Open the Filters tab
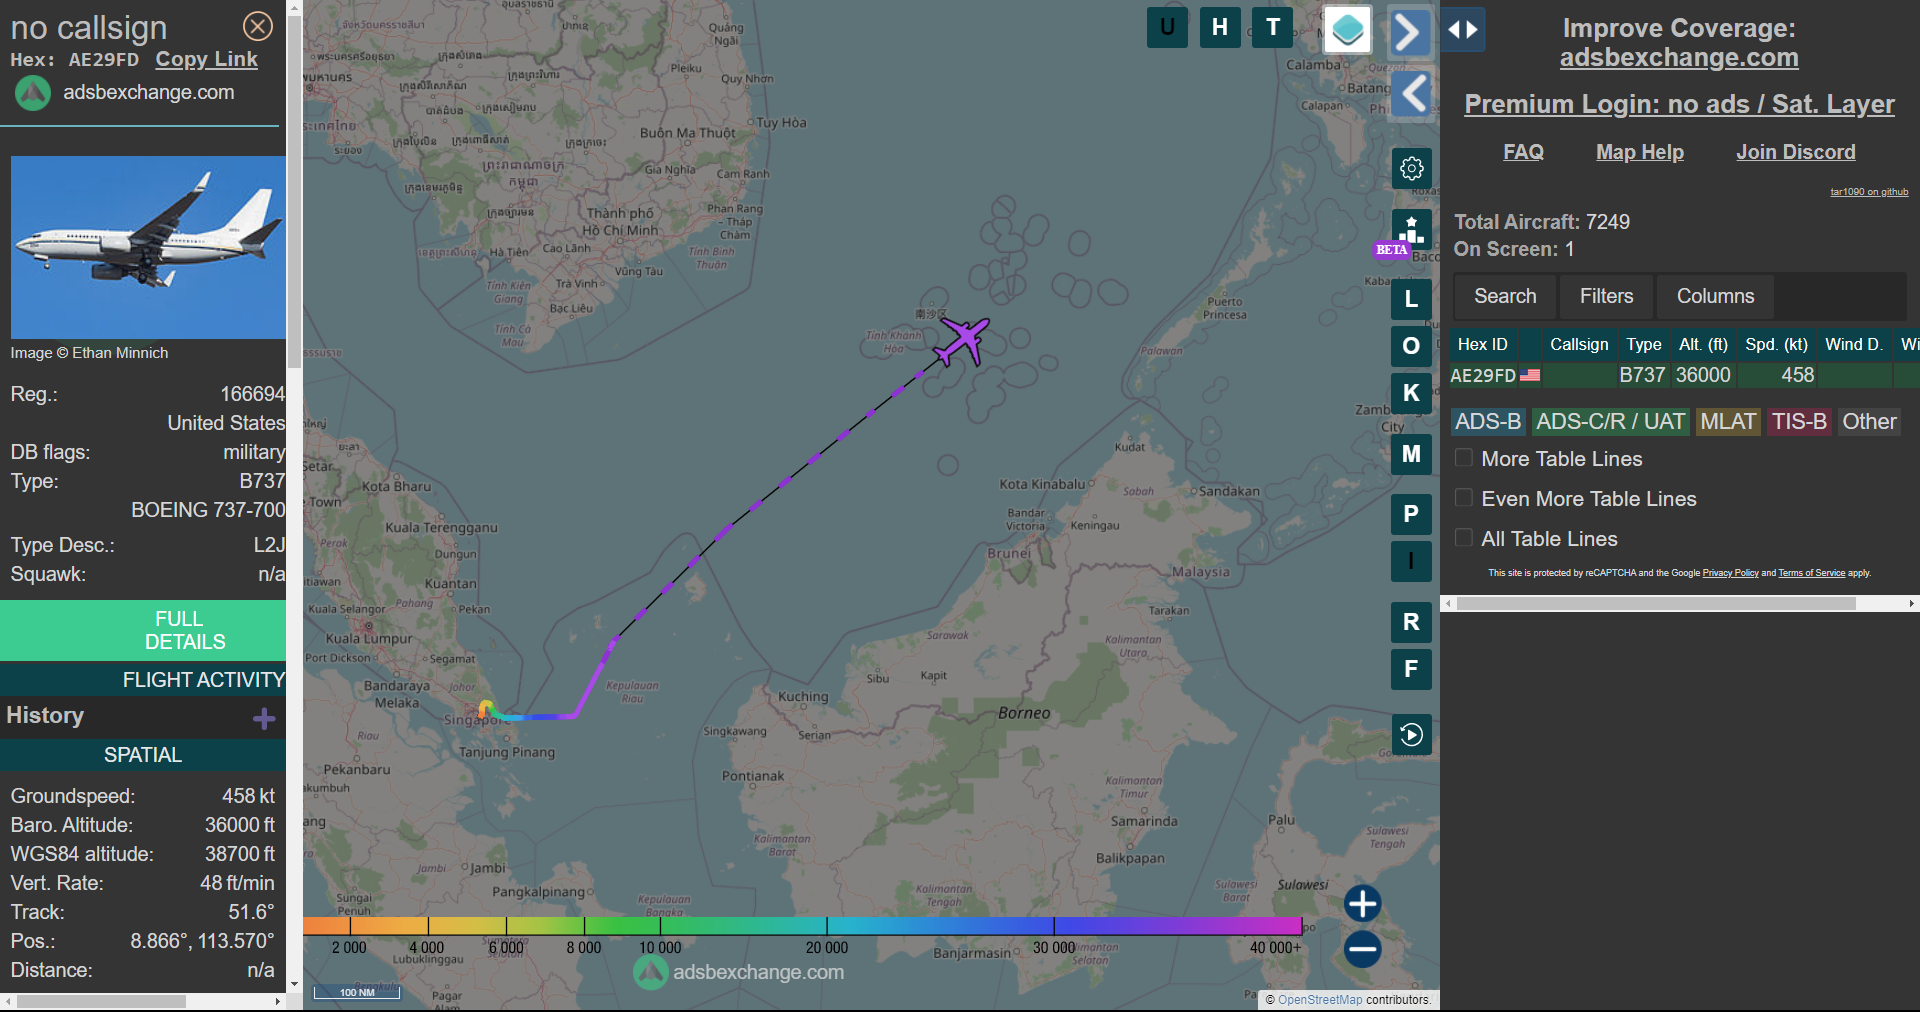This screenshot has width=1920, height=1012. coord(1606,296)
